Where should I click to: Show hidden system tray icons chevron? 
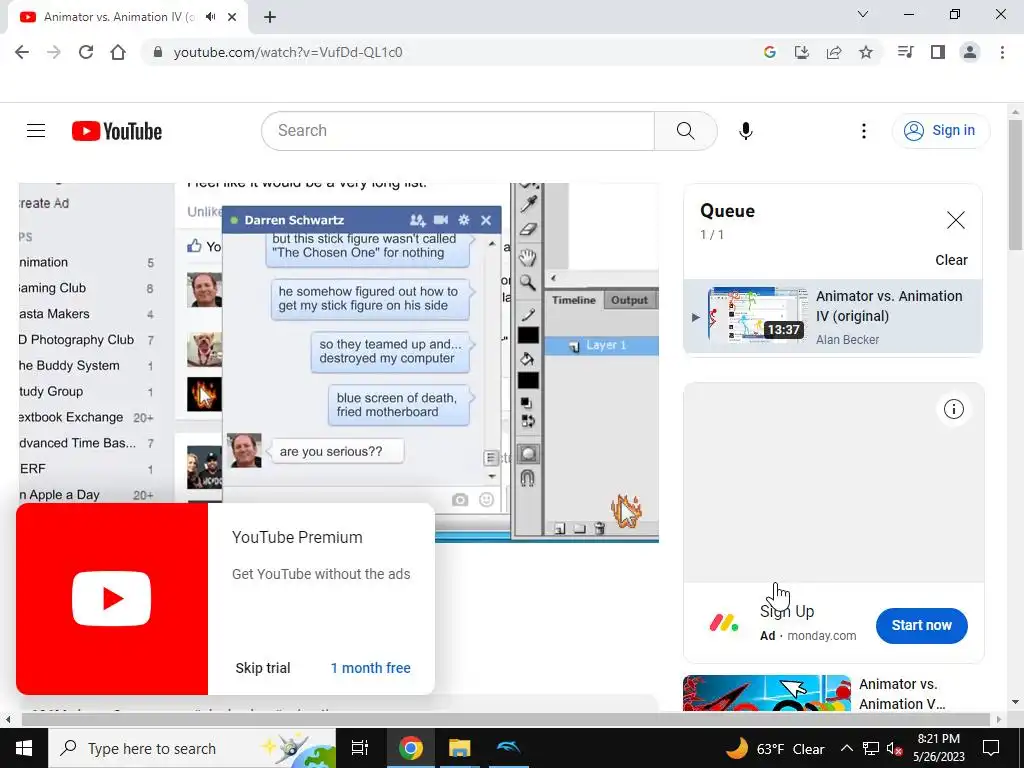pos(846,748)
